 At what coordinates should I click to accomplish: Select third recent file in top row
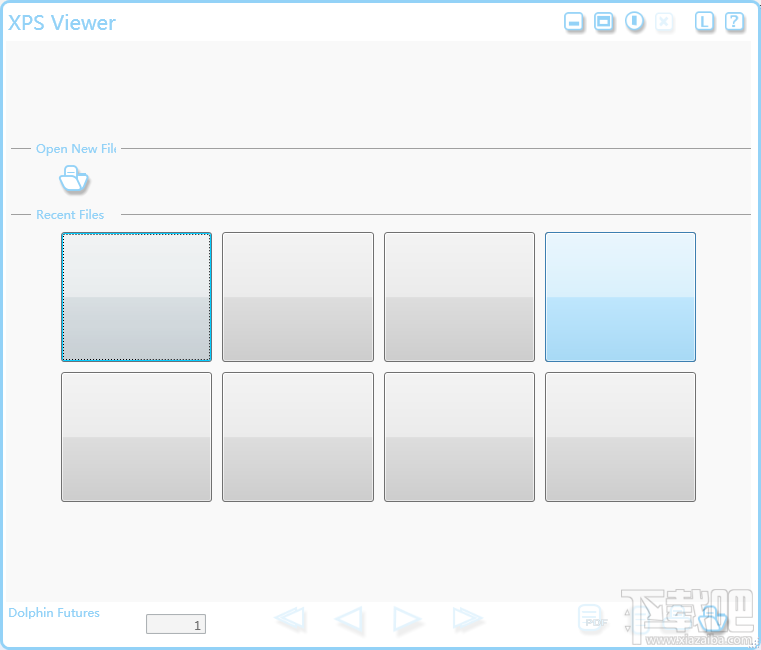point(459,297)
